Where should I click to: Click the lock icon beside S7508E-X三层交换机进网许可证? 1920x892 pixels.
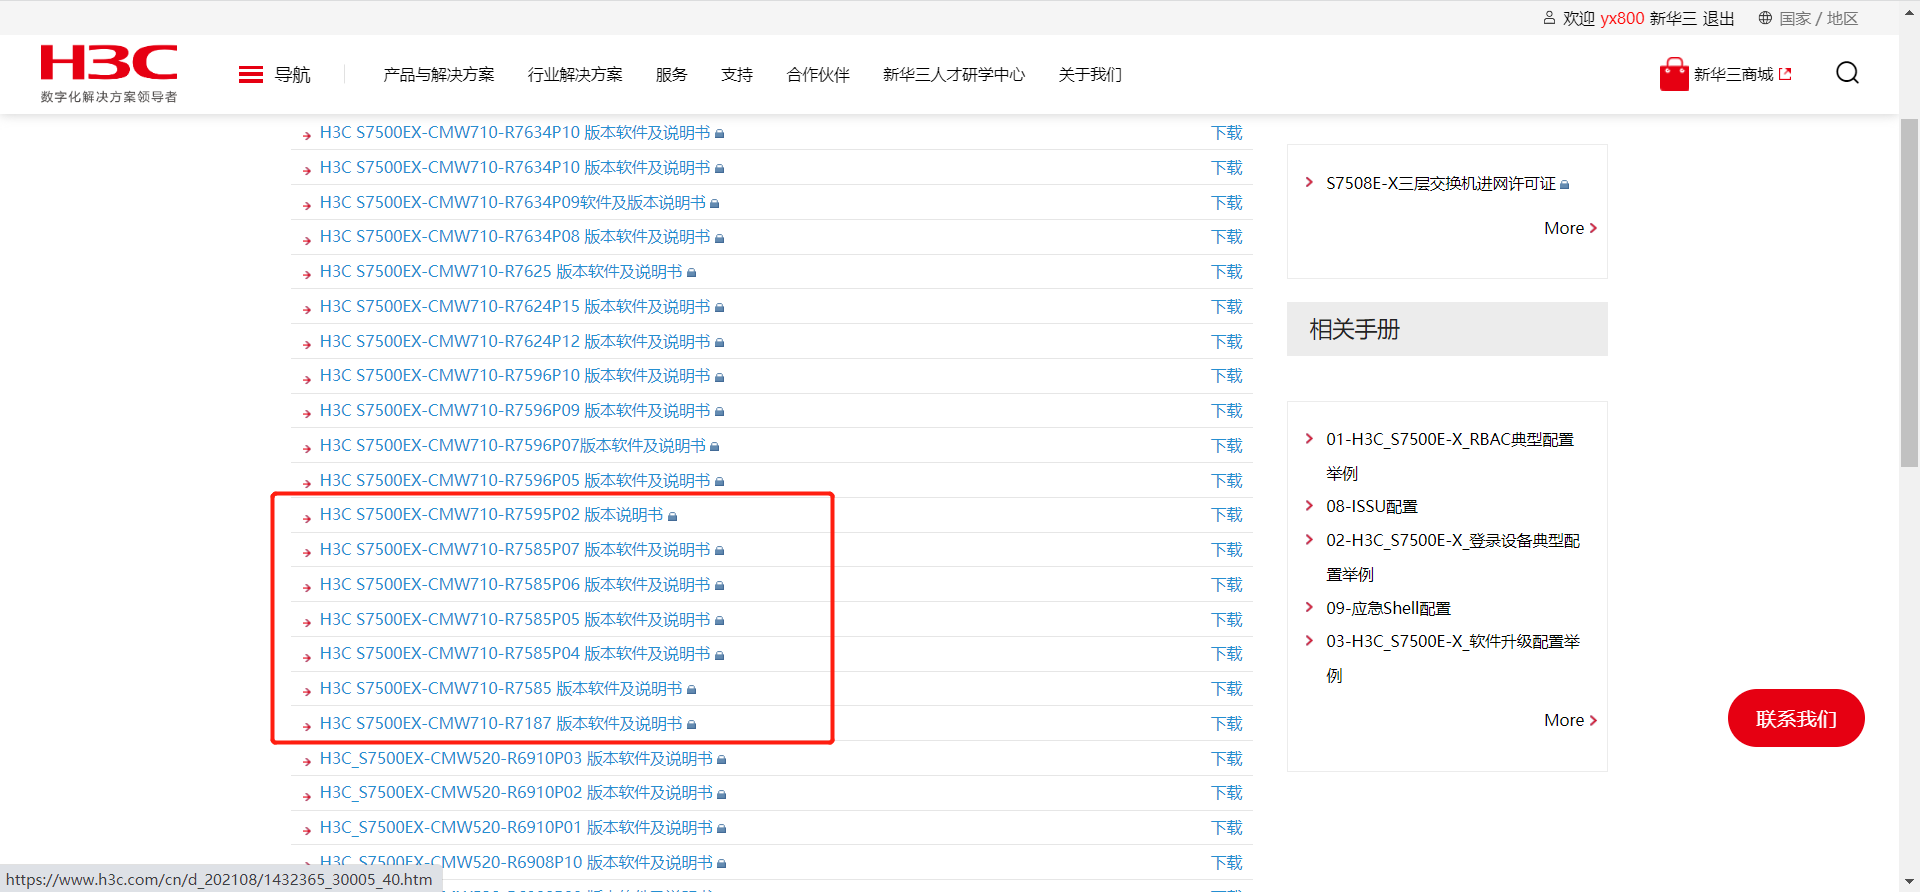[1565, 185]
